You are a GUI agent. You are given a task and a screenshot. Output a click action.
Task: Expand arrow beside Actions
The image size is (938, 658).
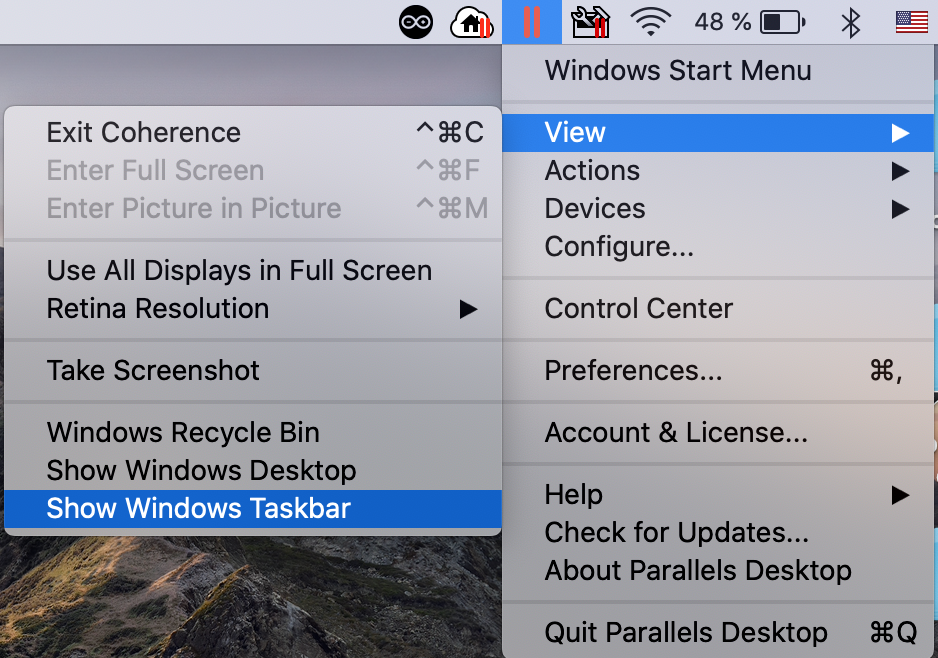tap(900, 171)
